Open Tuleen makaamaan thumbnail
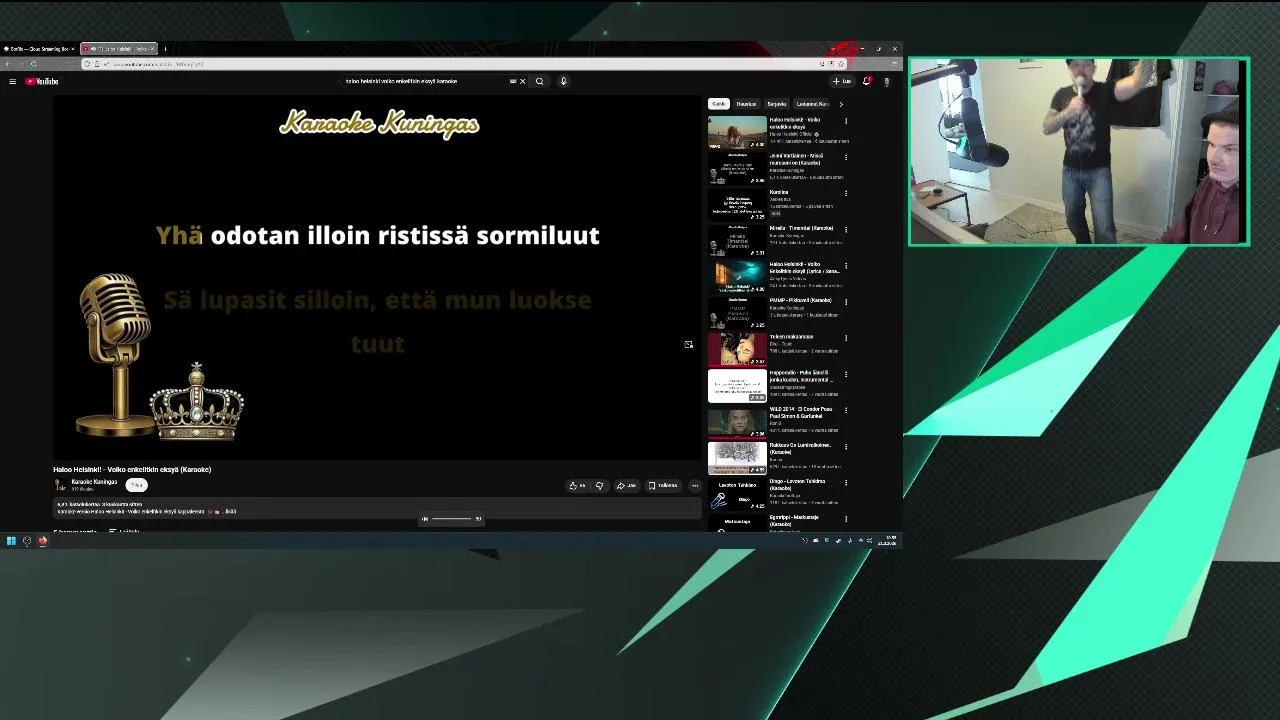 [x=737, y=350]
